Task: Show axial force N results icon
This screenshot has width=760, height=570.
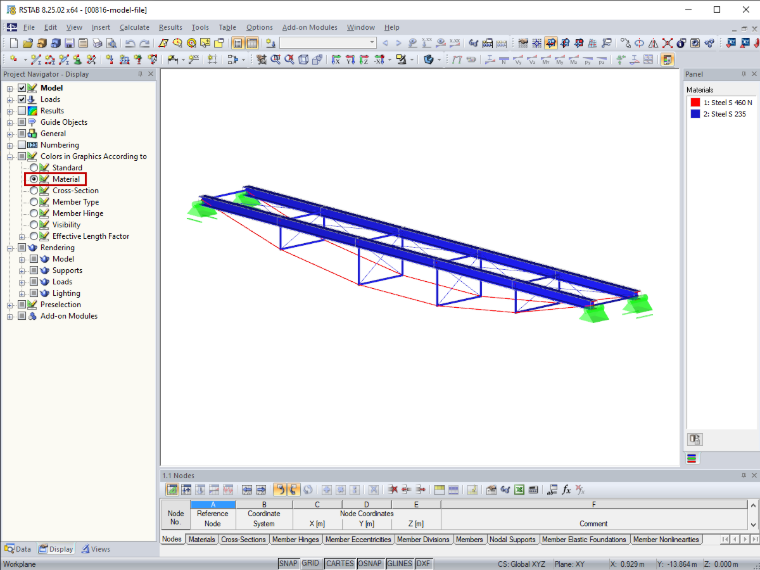Action: pyautogui.click(x=504, y=60)
